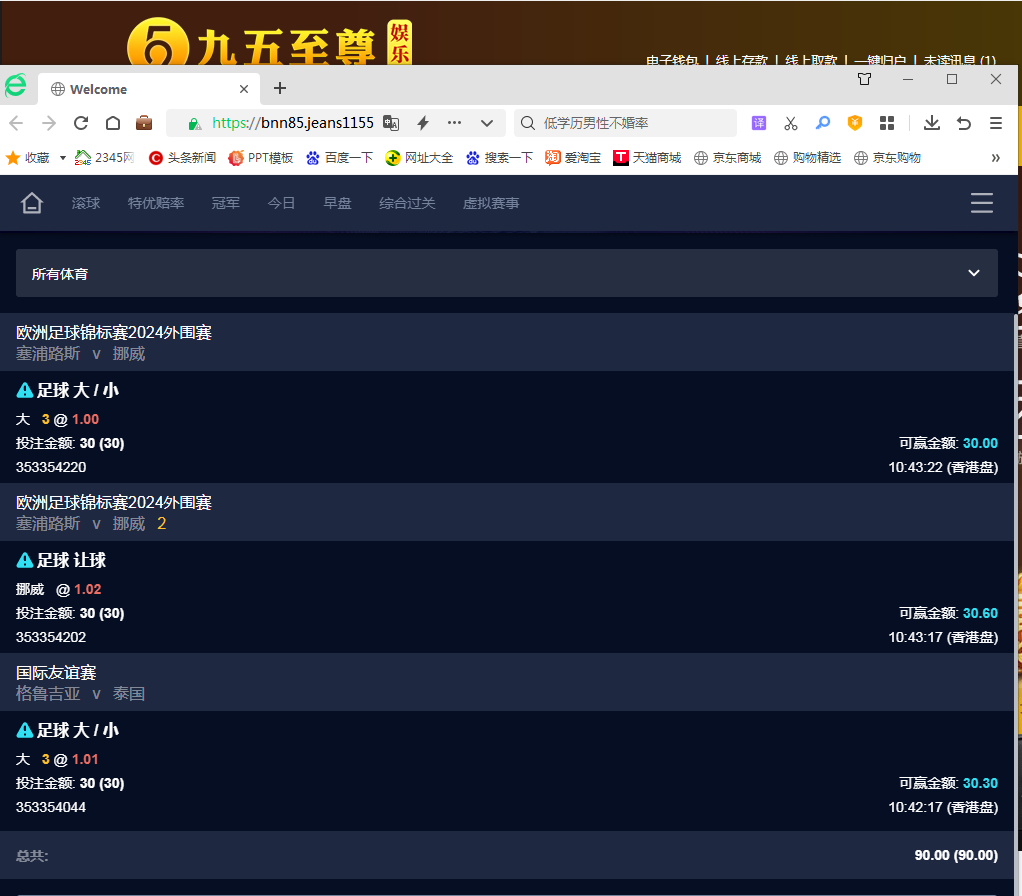Click the browser forward arrow
The height and width of the screenshot is (896, 1022).
tap(49, 123)
